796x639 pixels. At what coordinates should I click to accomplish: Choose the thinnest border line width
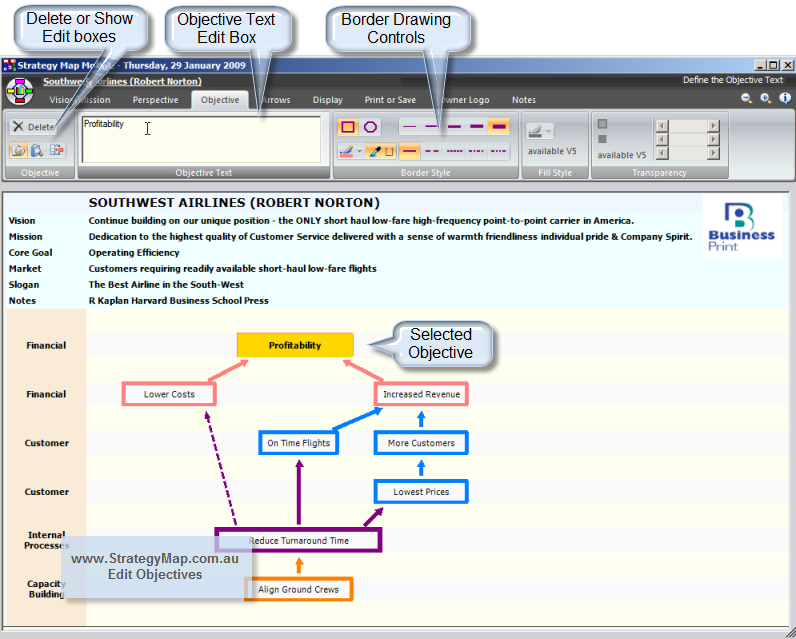[x=410, y=126]
